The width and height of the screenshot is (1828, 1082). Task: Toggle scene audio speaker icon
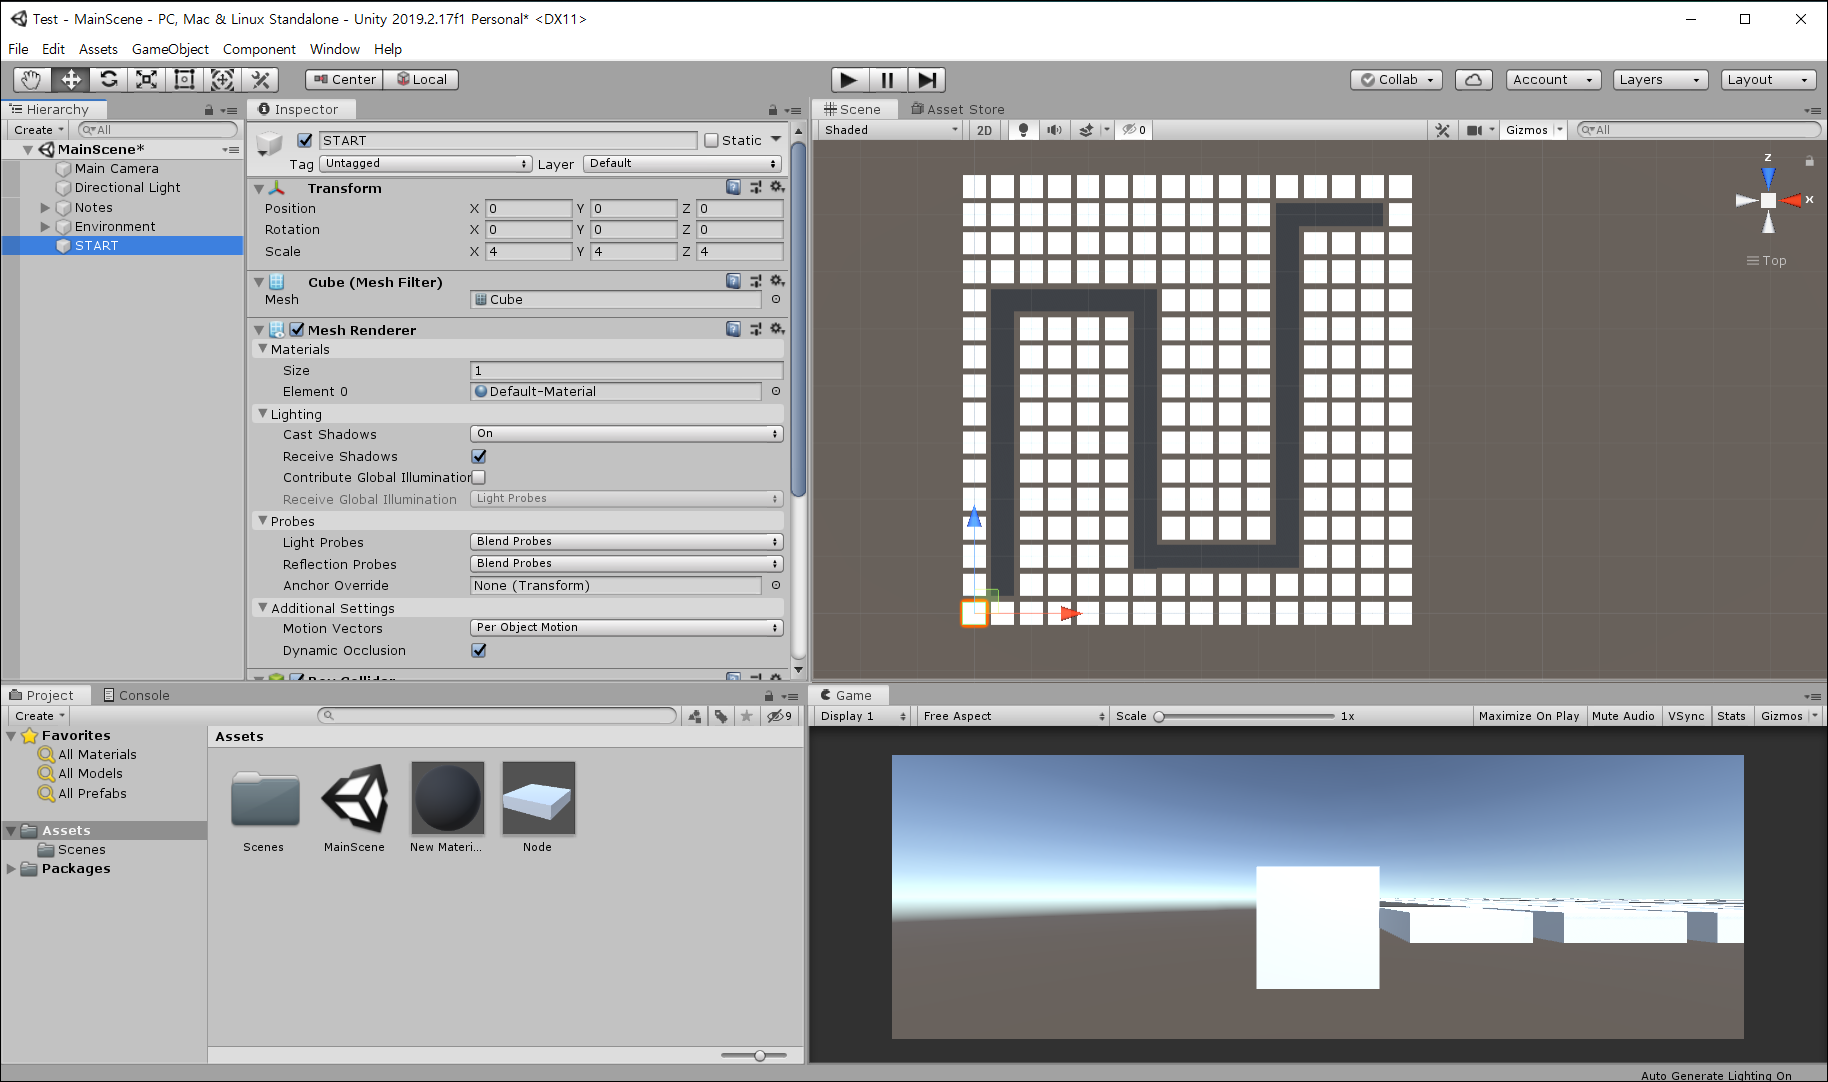click(1054, 130)
